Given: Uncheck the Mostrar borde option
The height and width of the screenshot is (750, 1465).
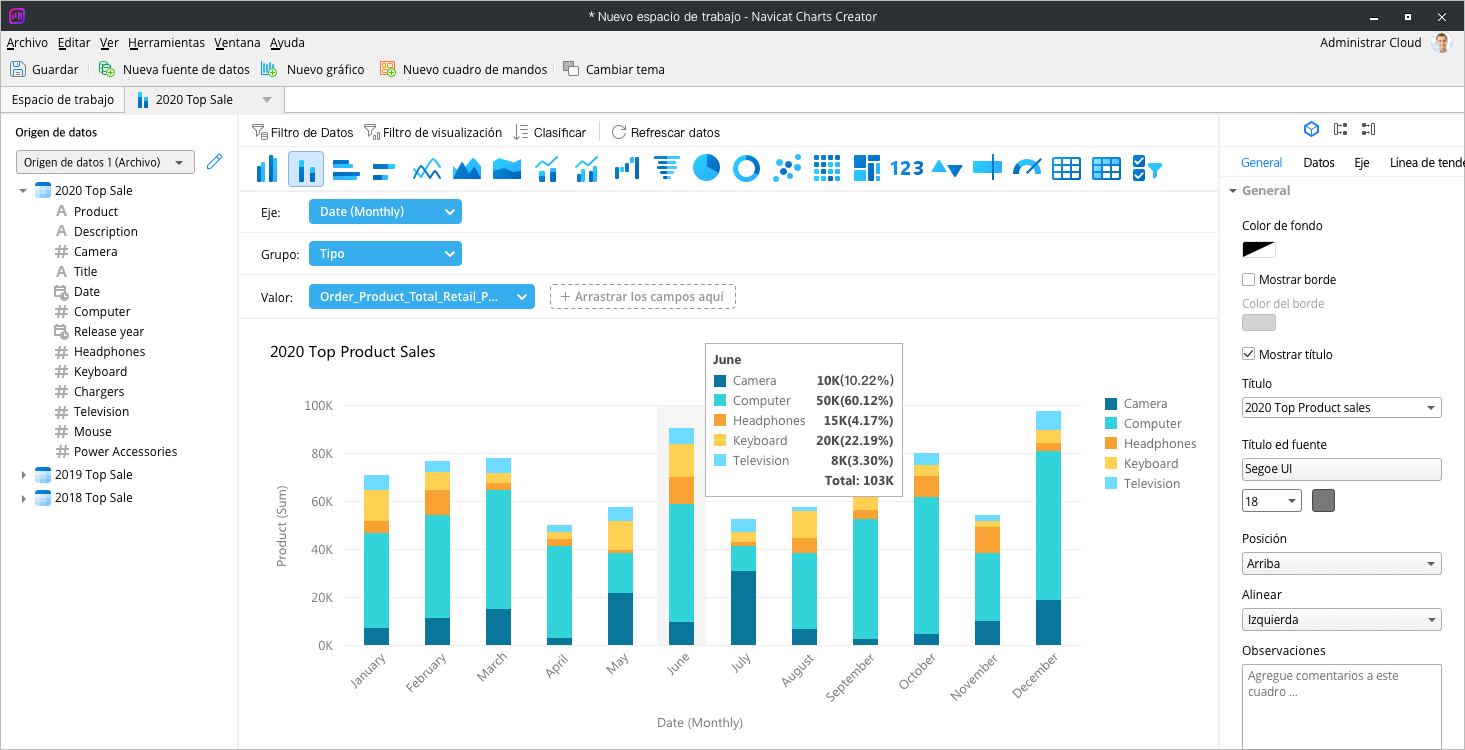Looking at the screenshot, I should point(1247,280).
